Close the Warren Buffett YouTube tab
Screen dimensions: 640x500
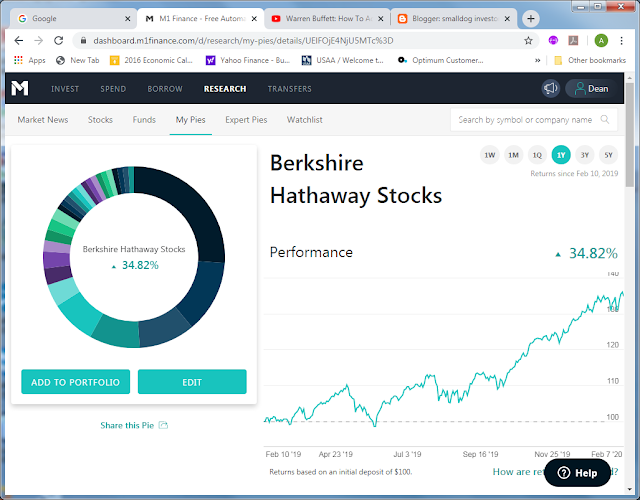(380, 19)
